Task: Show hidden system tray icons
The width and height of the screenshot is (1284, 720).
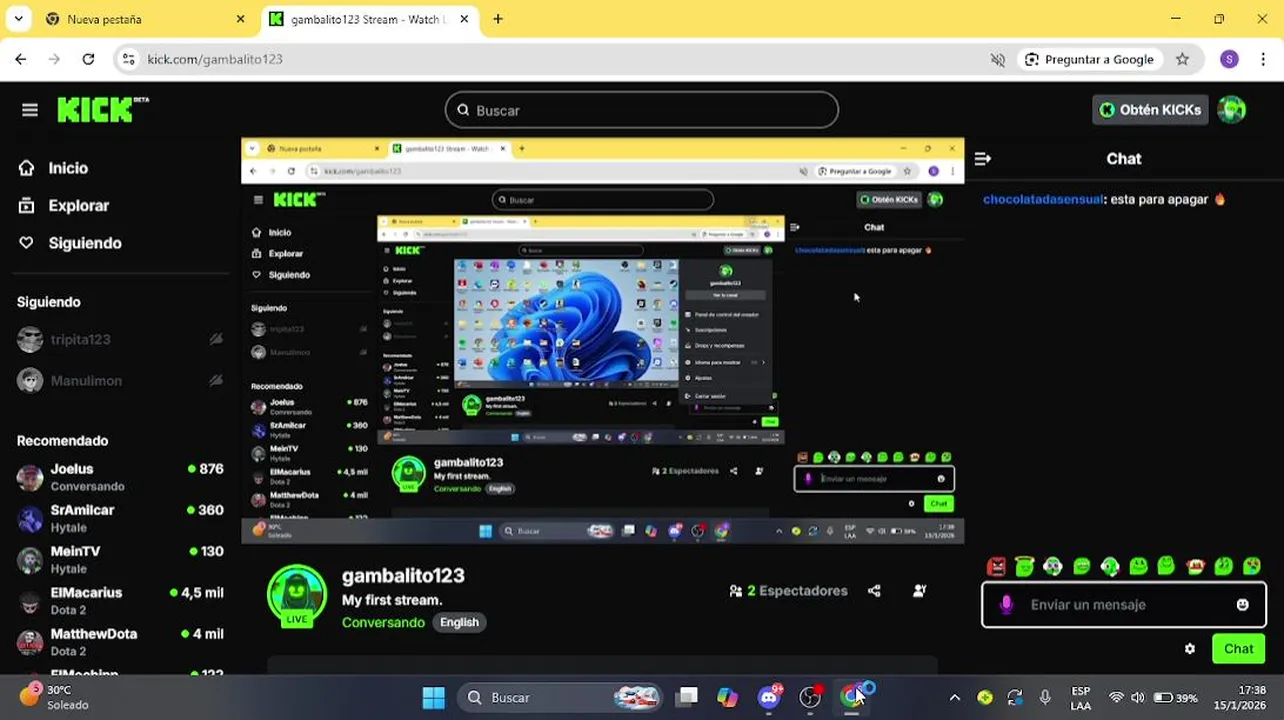Action: pyautogui.click(x=954, y=697)
